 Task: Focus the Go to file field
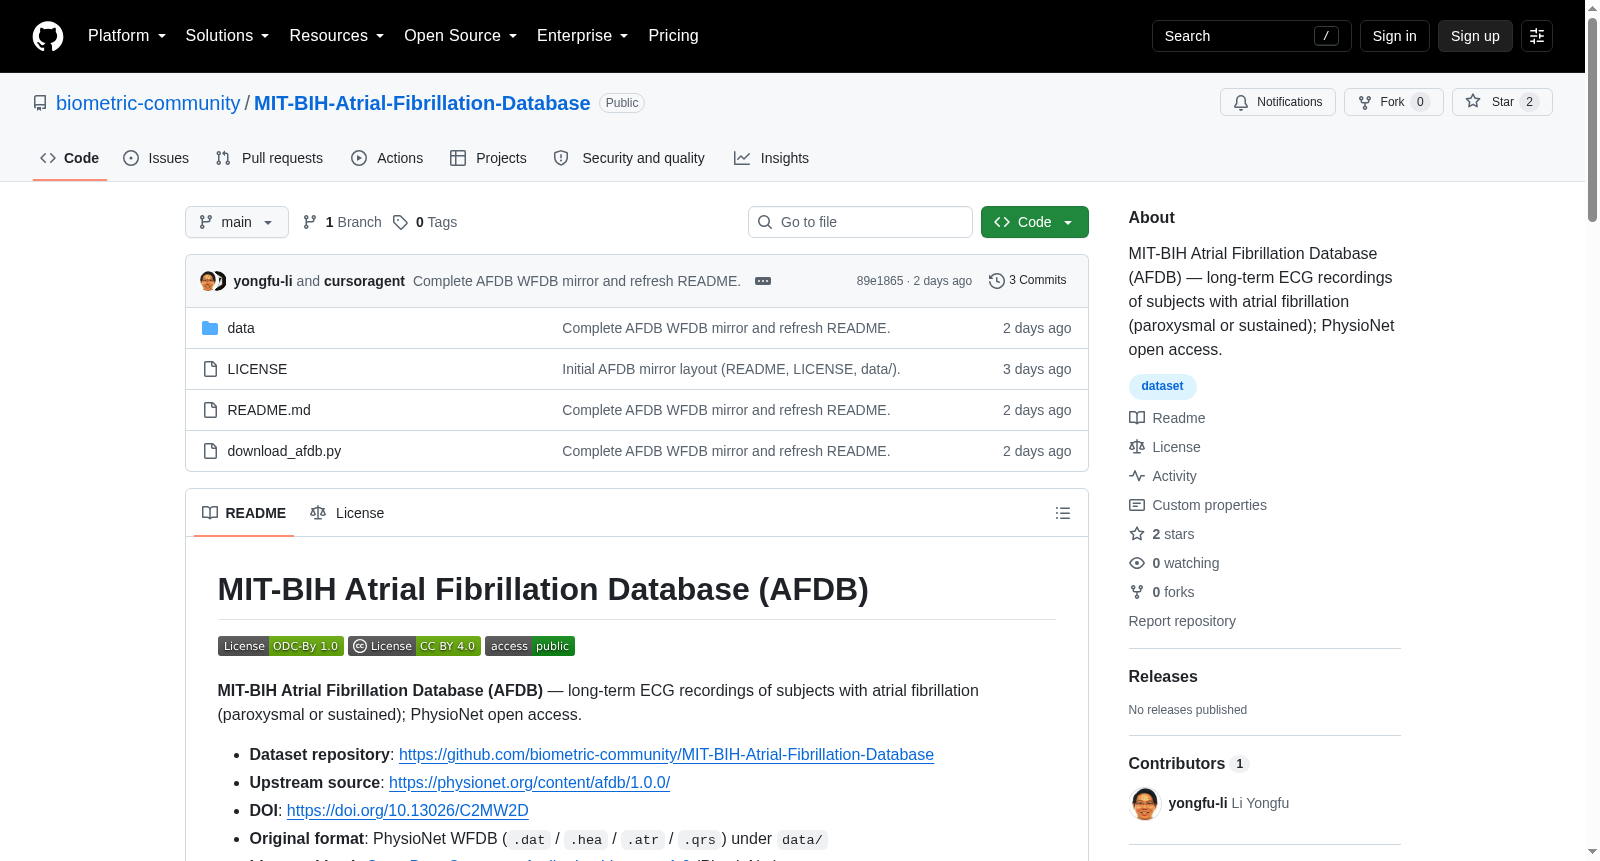pyautogui.click(x=860, y=222)
